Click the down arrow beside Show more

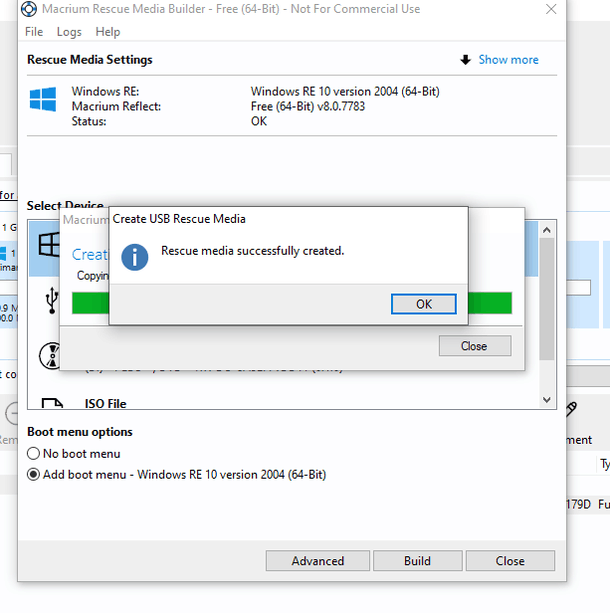pyautogui.click(x=465, y=60)
